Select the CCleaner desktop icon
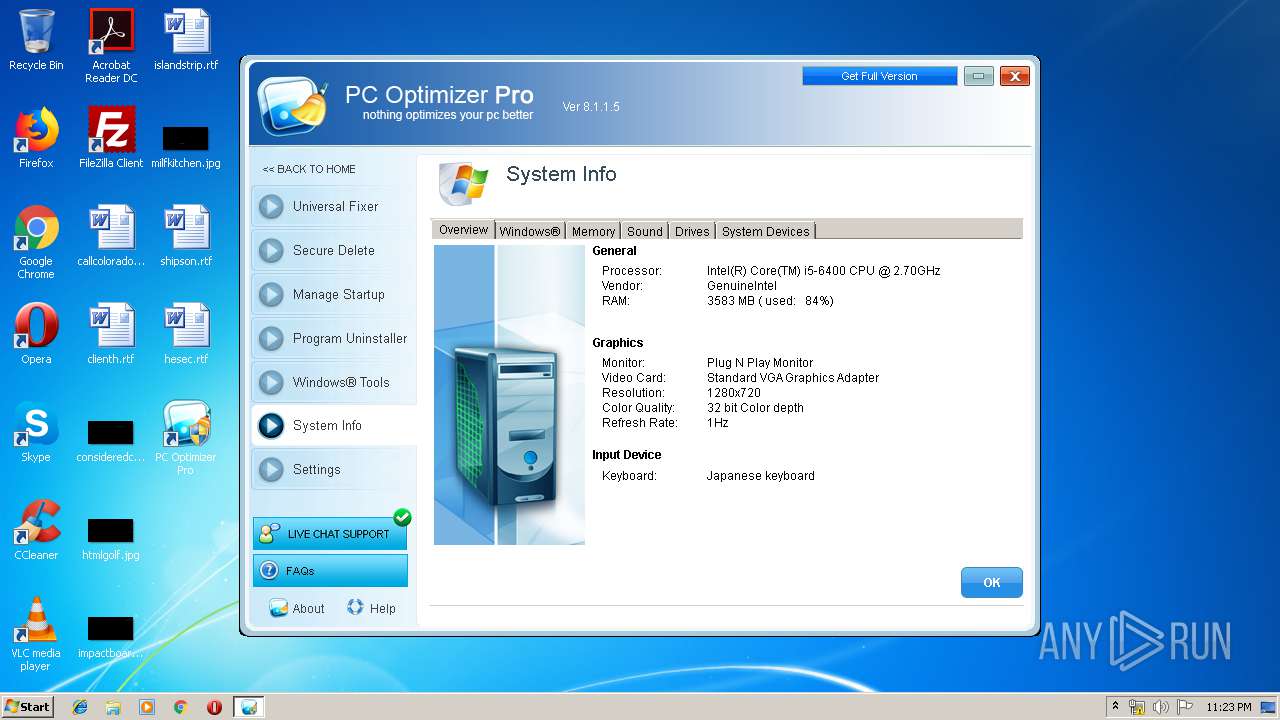Image resolution: width=1280 pixels, height=720 pixels. (36, 530)
